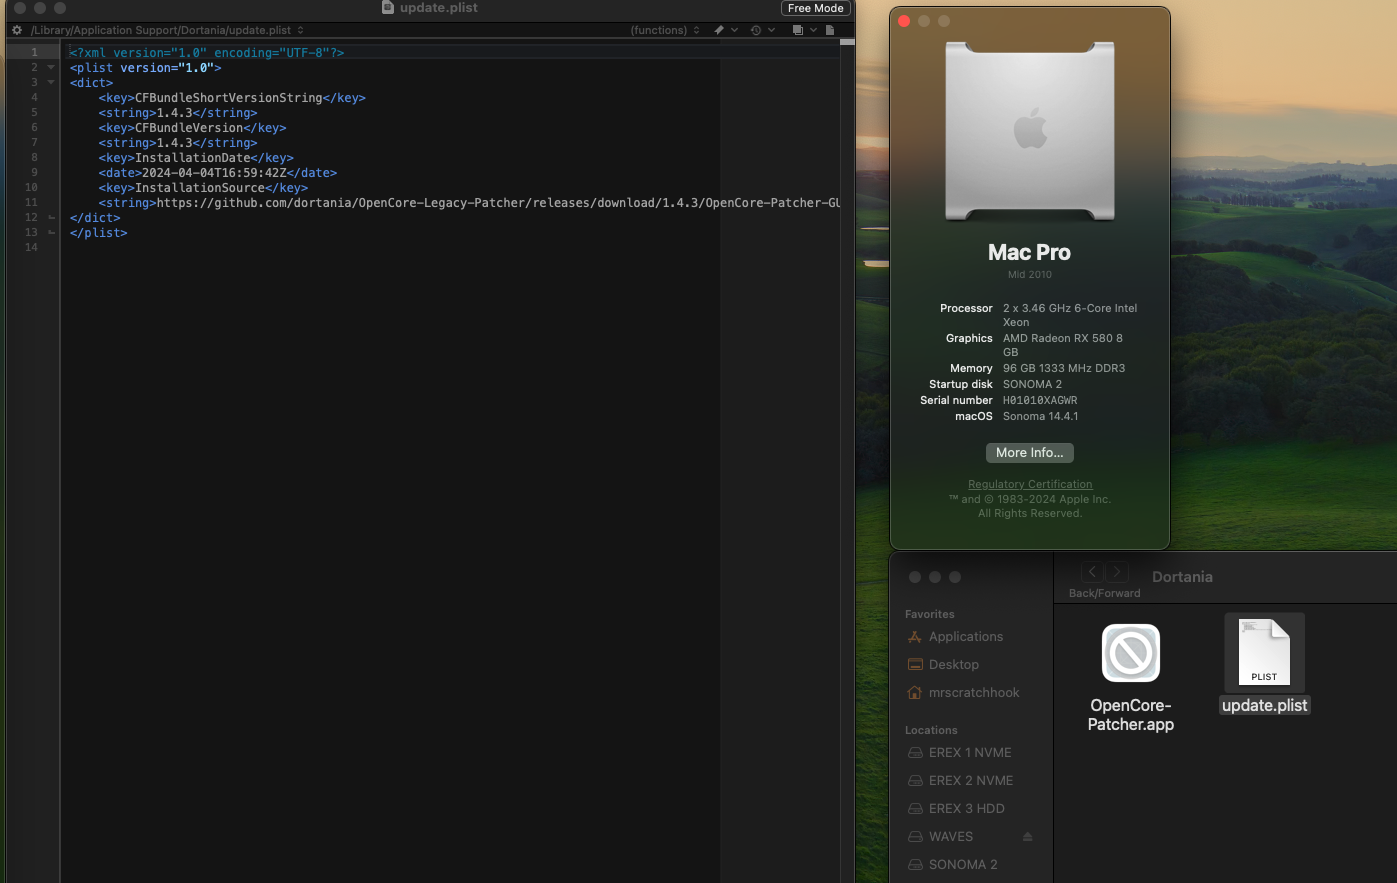Go back in the Finder Dortania window
This screenshot has width=1397, height=883.
point(1092,572)
